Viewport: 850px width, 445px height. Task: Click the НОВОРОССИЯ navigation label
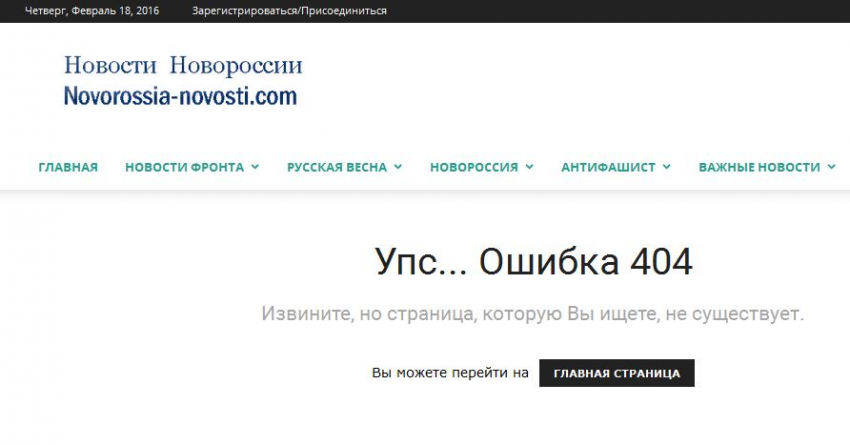(x=473, y=167)
